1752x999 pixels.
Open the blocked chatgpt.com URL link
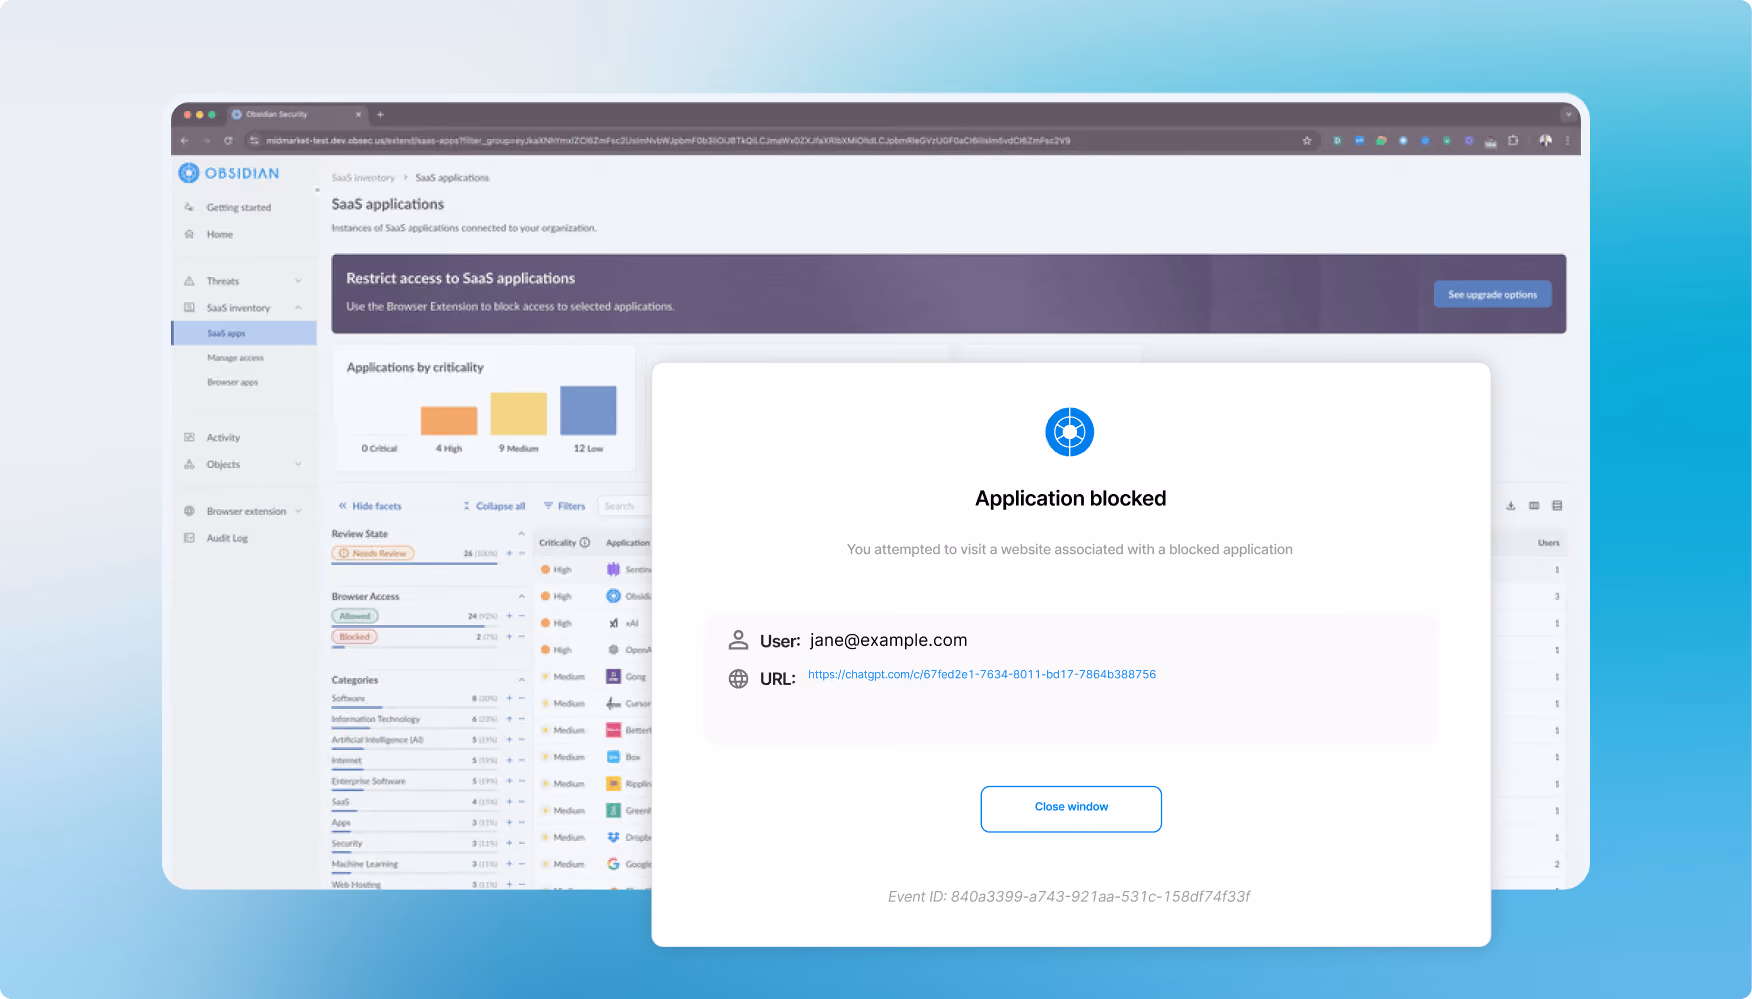(x=982, y=675)
